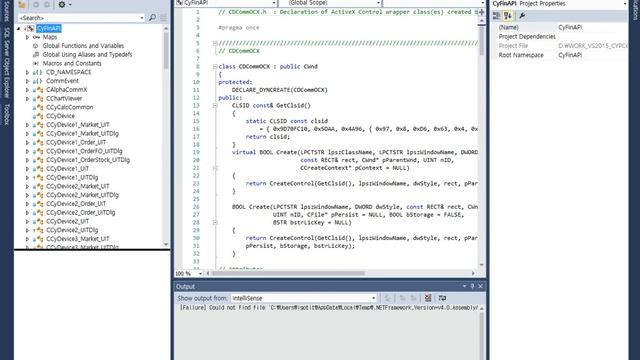Viewport: 640px width, 360px height.
Task: Click the Macros and Constants icon
Action: (x=36, y=63)
